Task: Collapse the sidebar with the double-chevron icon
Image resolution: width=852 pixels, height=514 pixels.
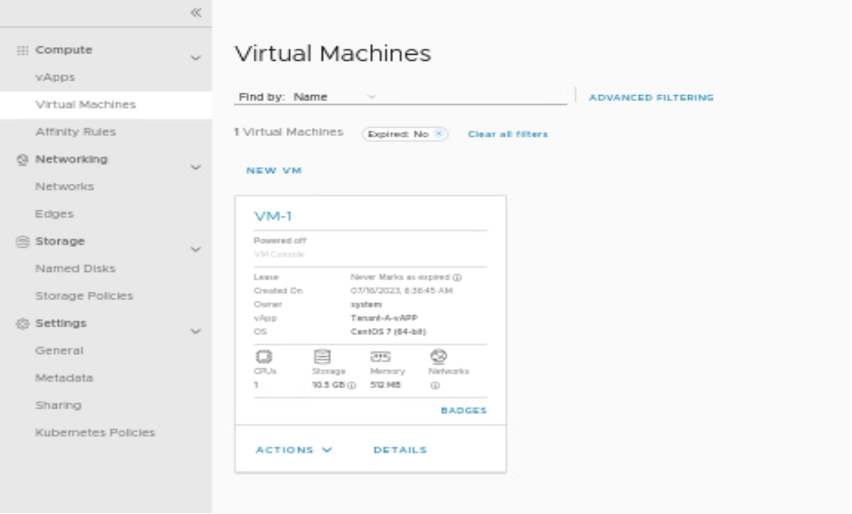Action: click(x=196, y=13)
